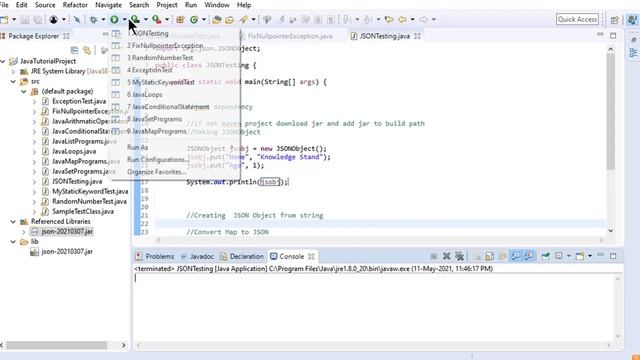
Task: Open the Refactor menu
Action: pyautogui.click(x=75, y=5)
